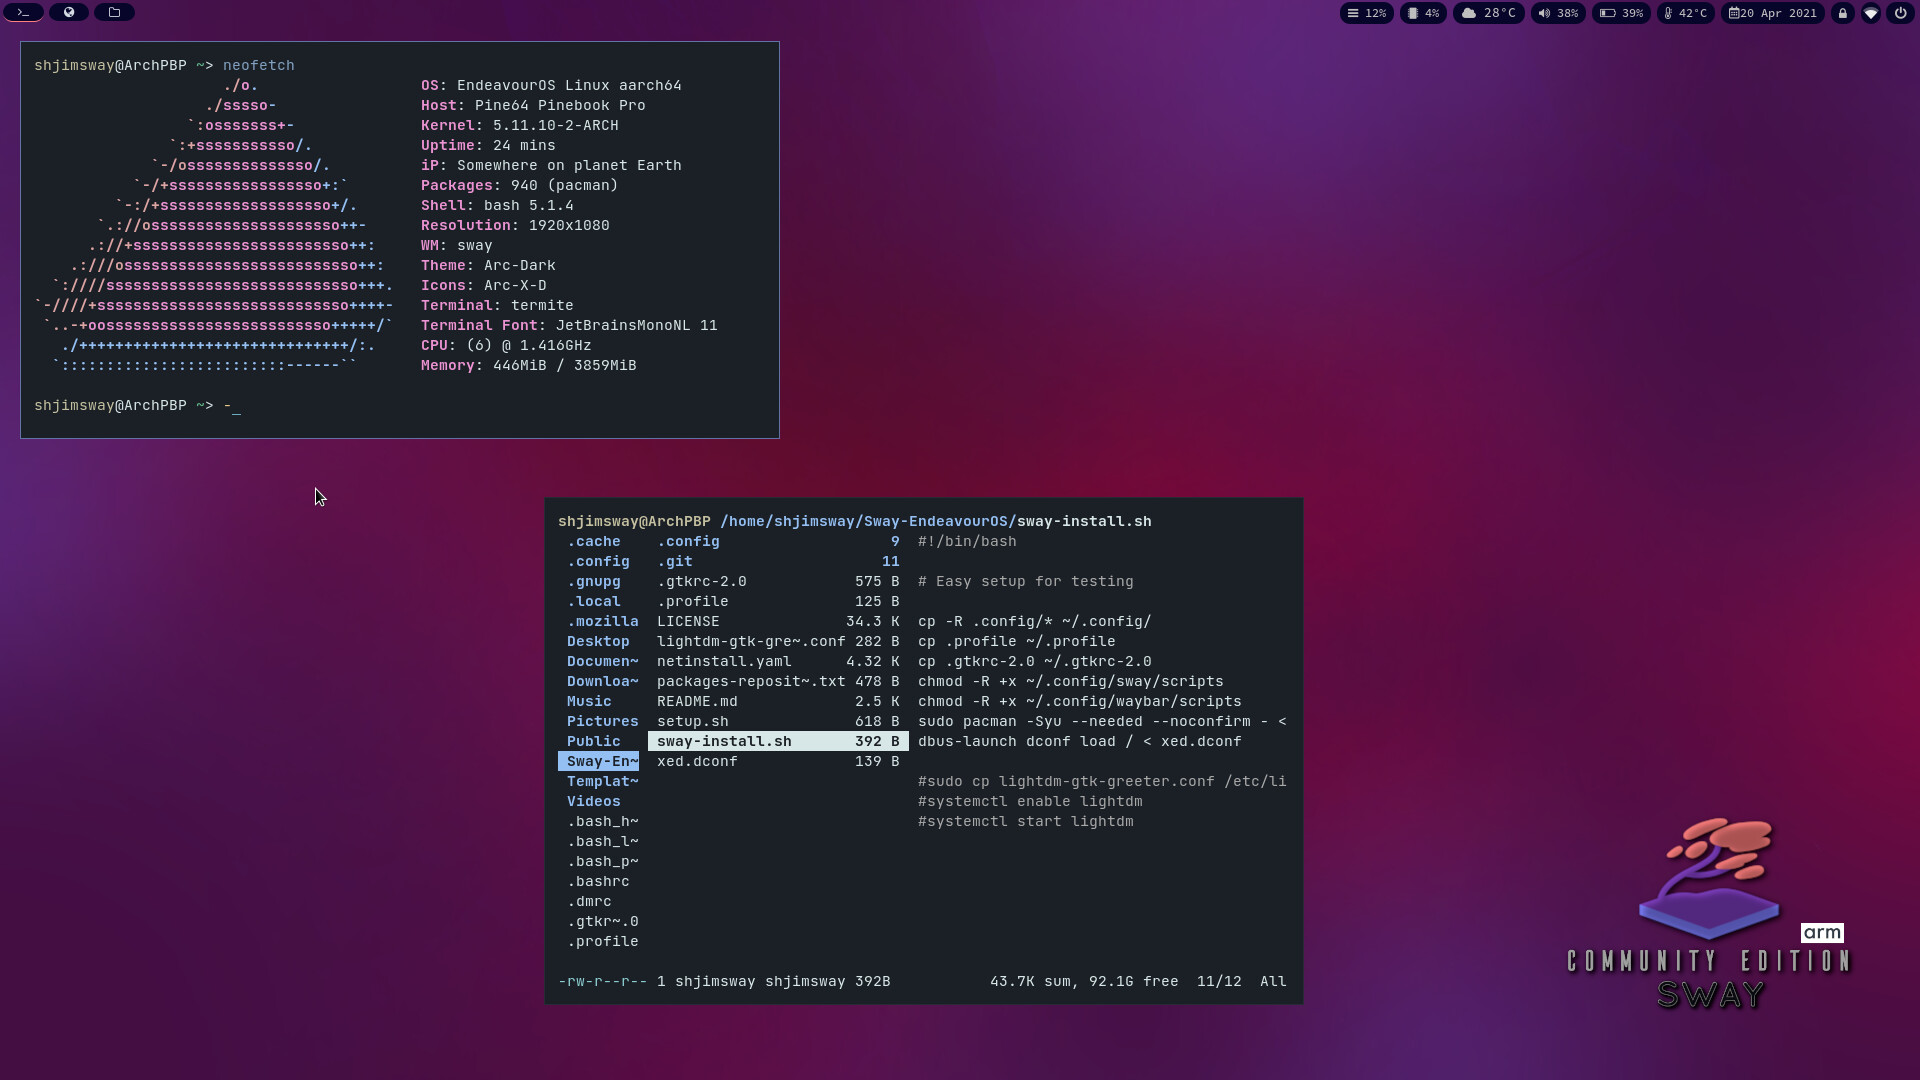1920x1080 pixels.
Task: Select netinstall.yaml file row
Action: (x=778, y=661)
